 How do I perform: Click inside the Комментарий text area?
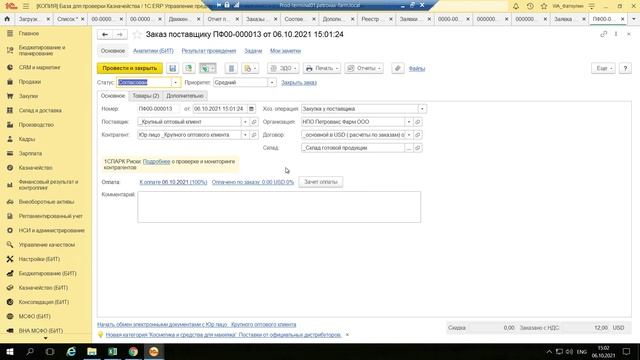coord(279,207)
